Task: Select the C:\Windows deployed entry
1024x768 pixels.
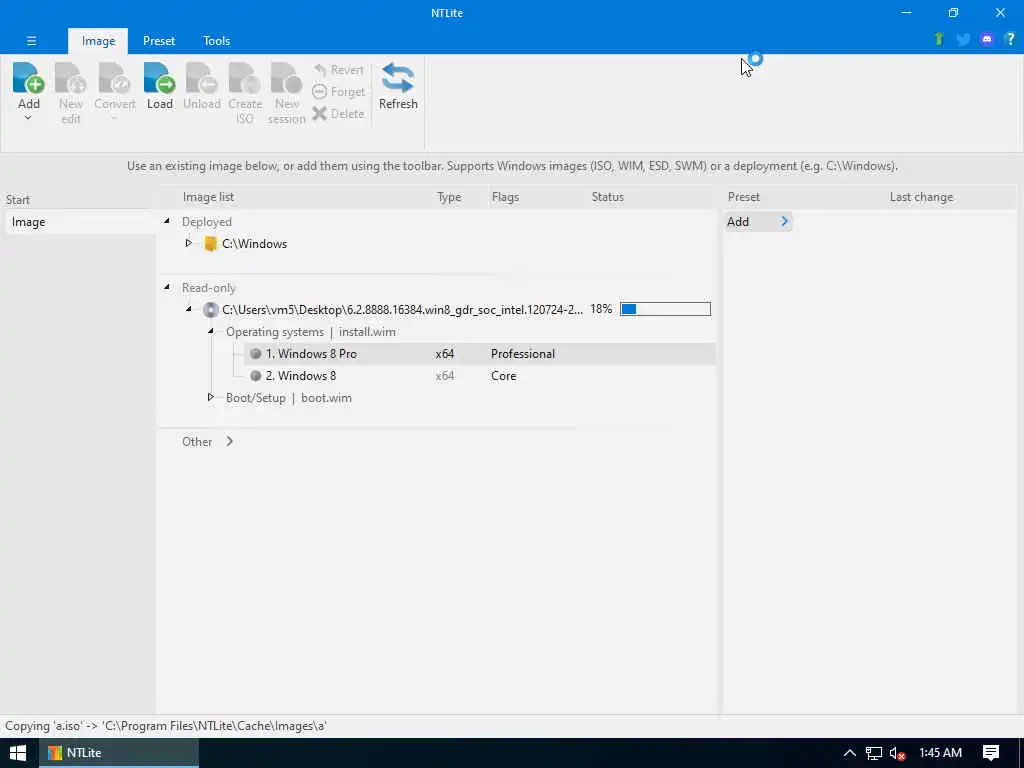Action: (254, 244)
